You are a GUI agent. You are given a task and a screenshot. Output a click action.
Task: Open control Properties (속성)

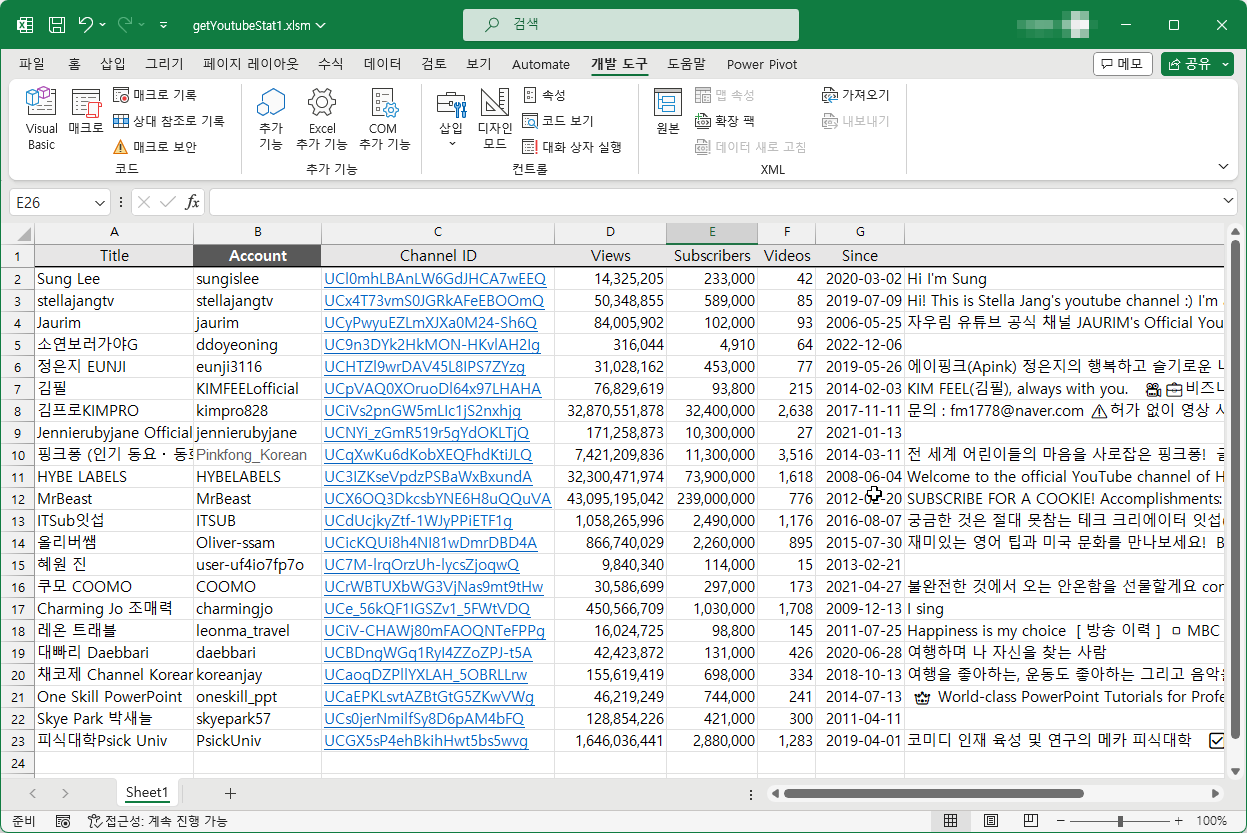pos(545,95)
